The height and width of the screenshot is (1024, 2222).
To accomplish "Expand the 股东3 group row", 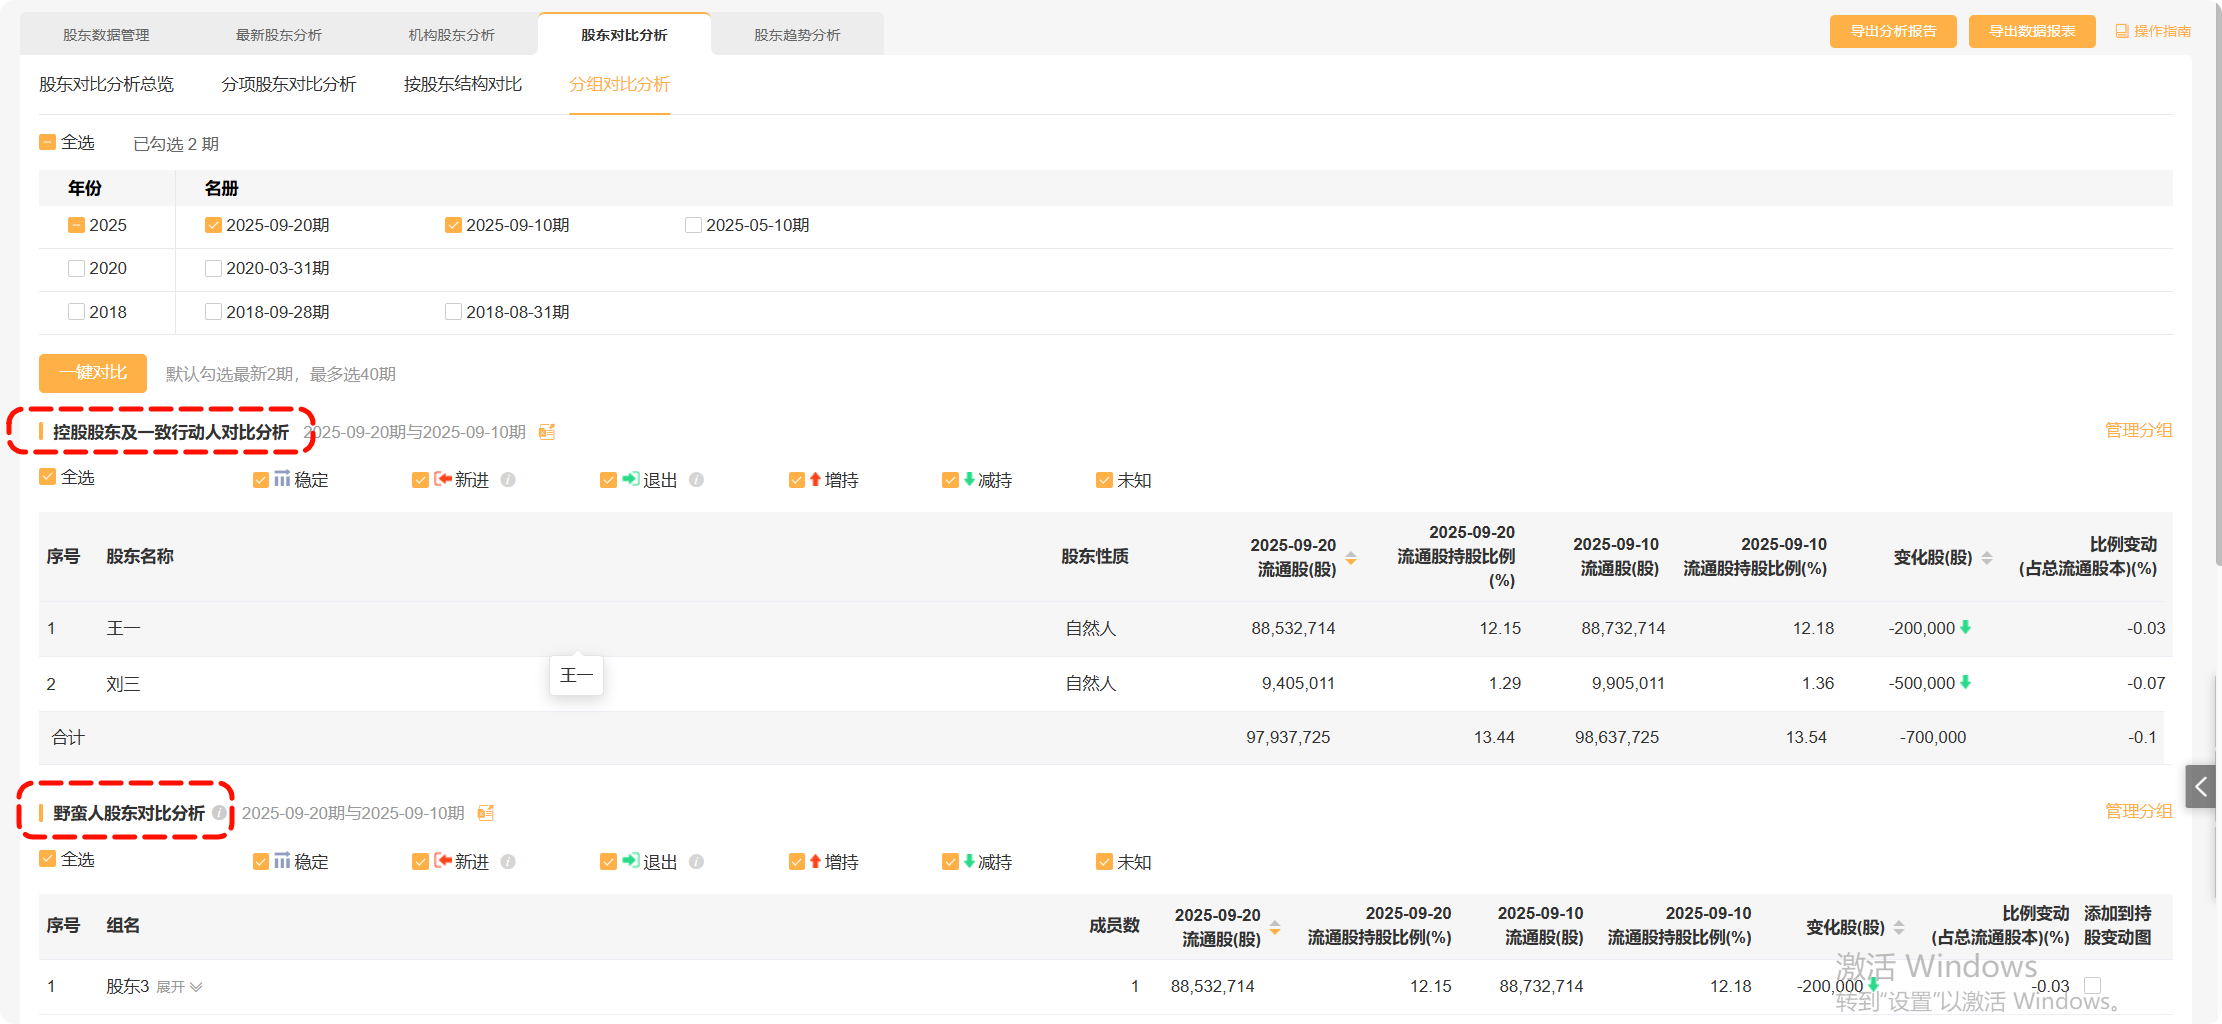I will (180, 987).
